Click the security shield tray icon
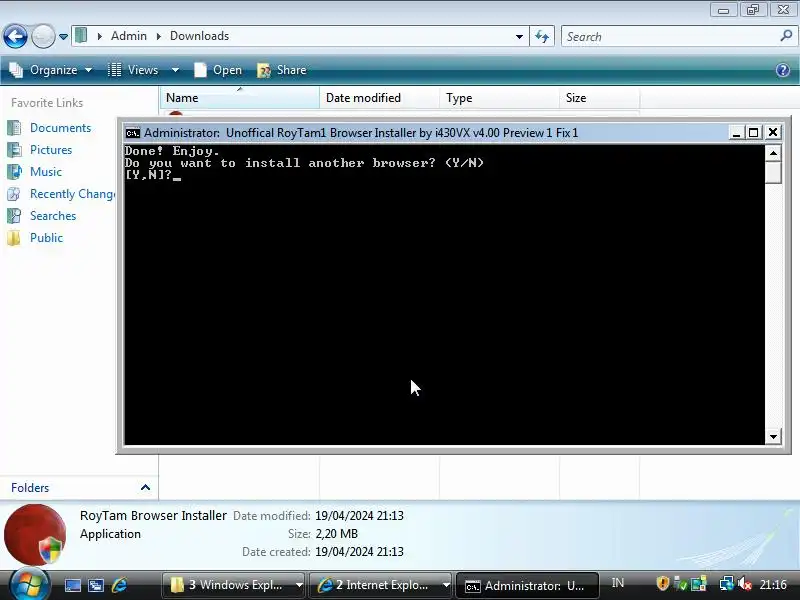Screen dimensions: 800x600 click(662, 583)
